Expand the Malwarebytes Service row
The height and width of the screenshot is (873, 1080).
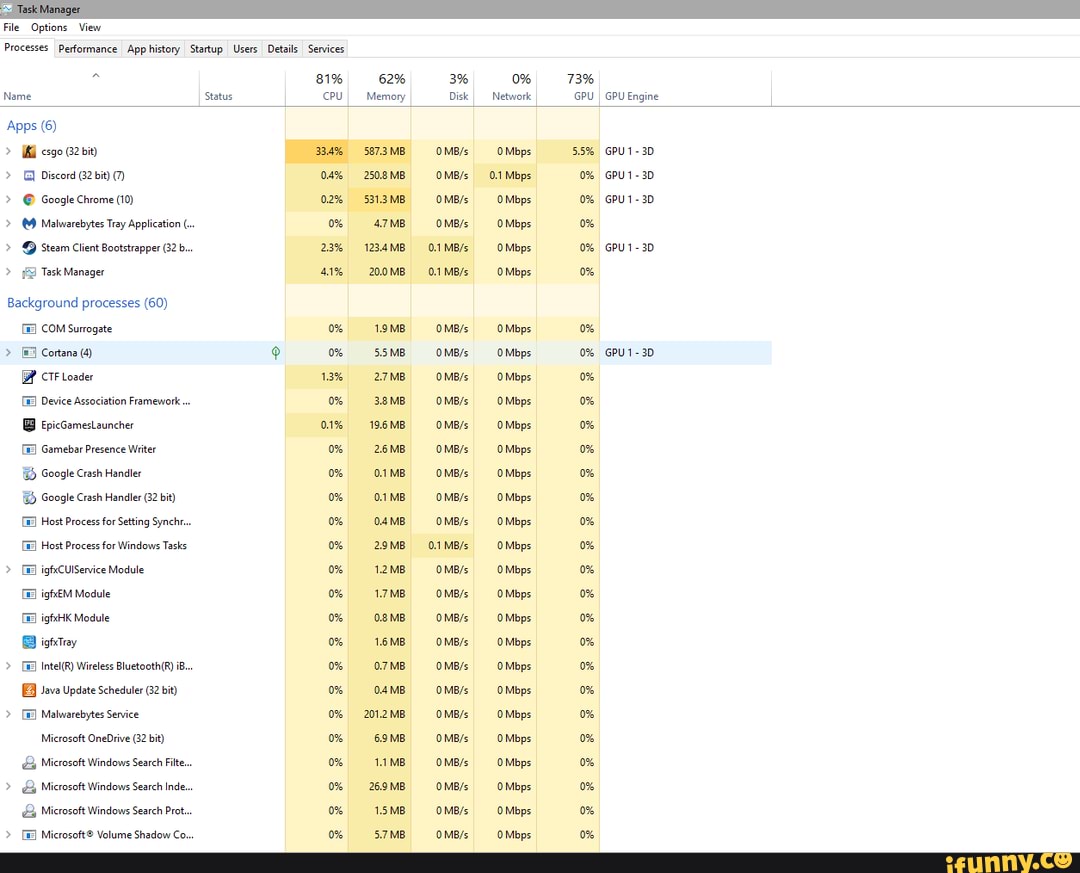coord(8,714)
